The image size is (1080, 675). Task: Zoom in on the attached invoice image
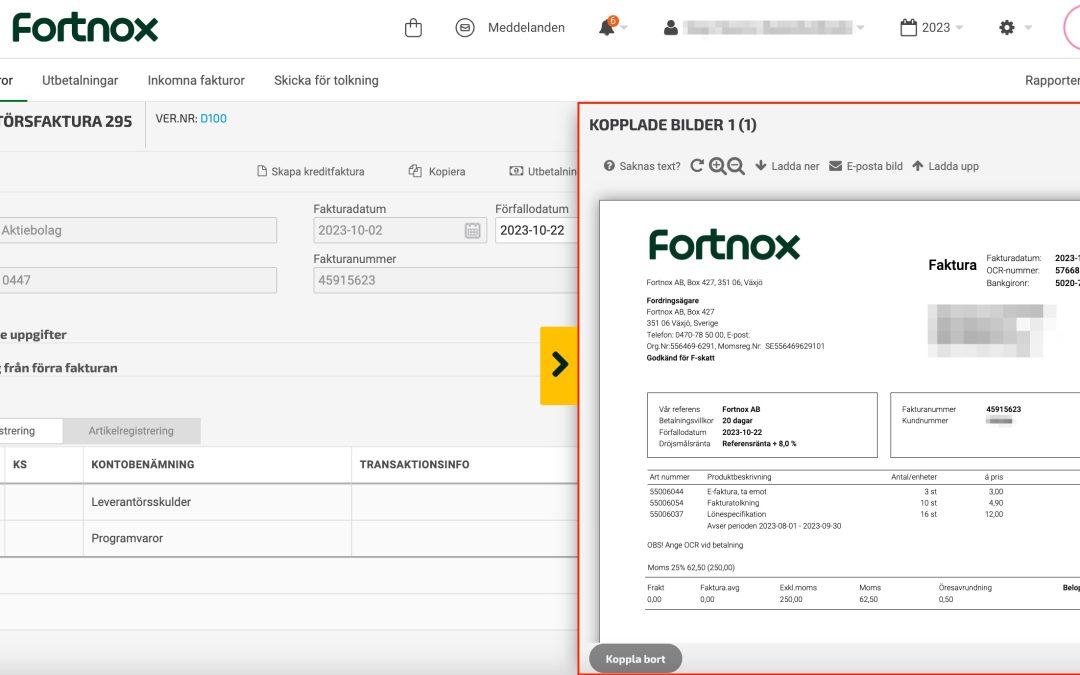[x=717, y=166]
